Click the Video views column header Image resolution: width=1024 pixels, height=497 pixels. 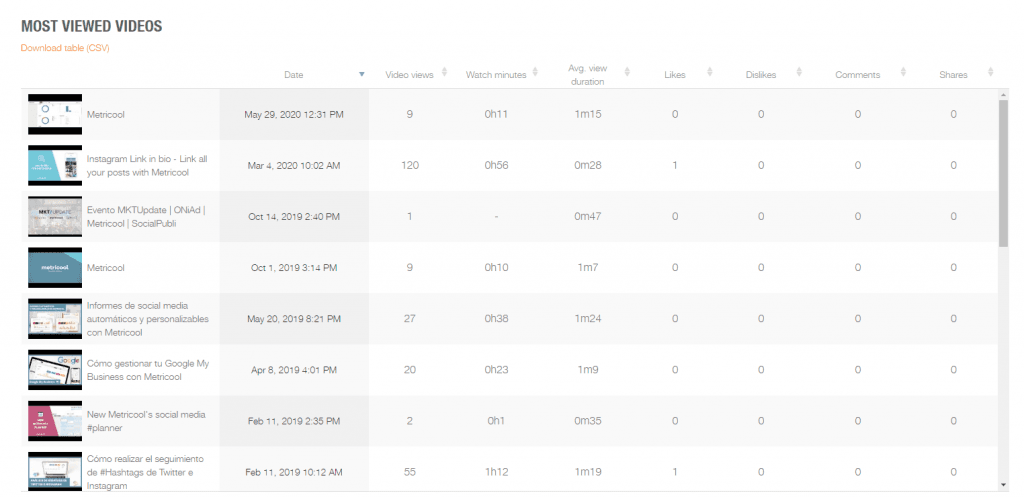coord(409,74)
